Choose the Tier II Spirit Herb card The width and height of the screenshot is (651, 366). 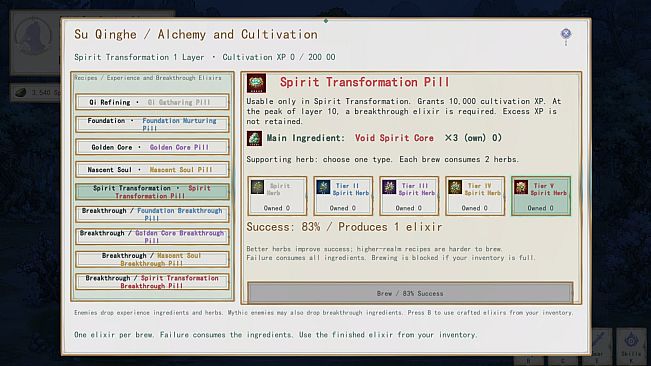pyautogui.click(x=343, y=196)
